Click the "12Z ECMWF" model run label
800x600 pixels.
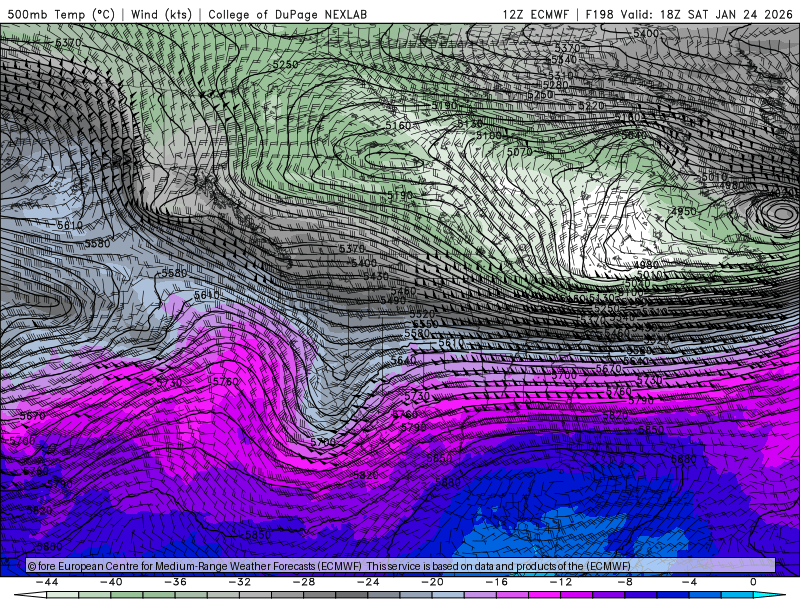535,14
